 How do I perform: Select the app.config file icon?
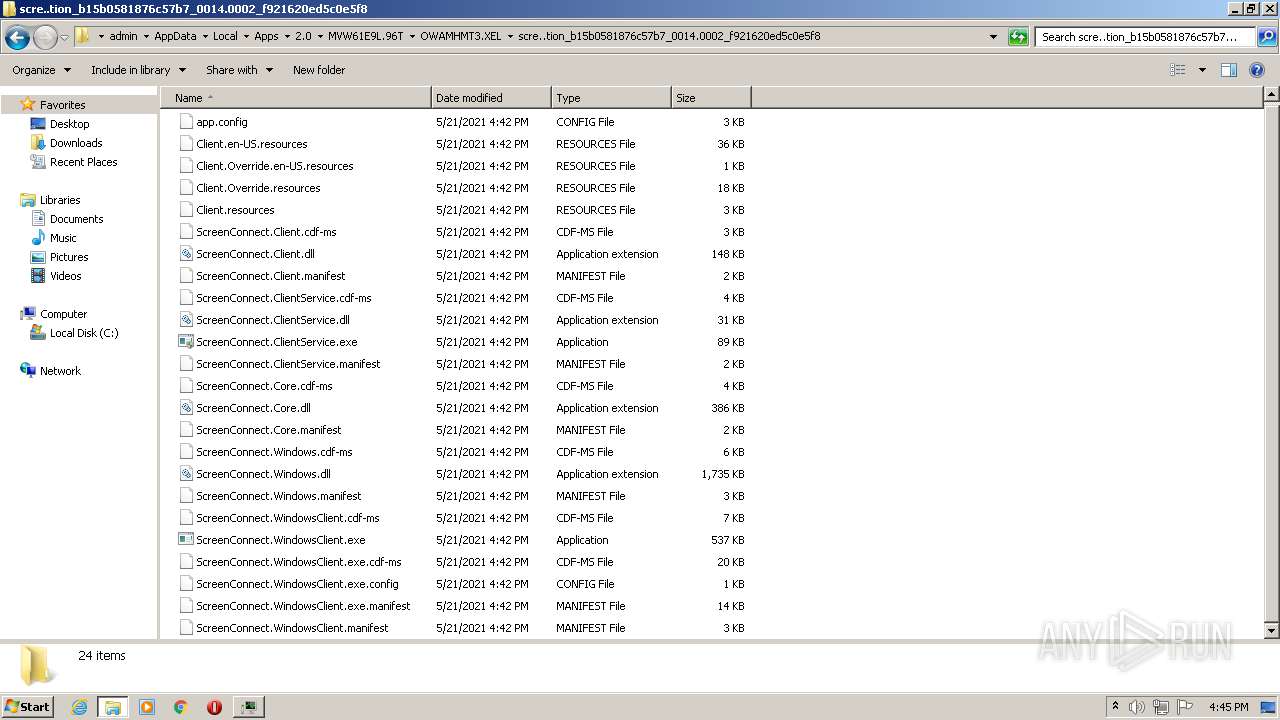(185, 122)
